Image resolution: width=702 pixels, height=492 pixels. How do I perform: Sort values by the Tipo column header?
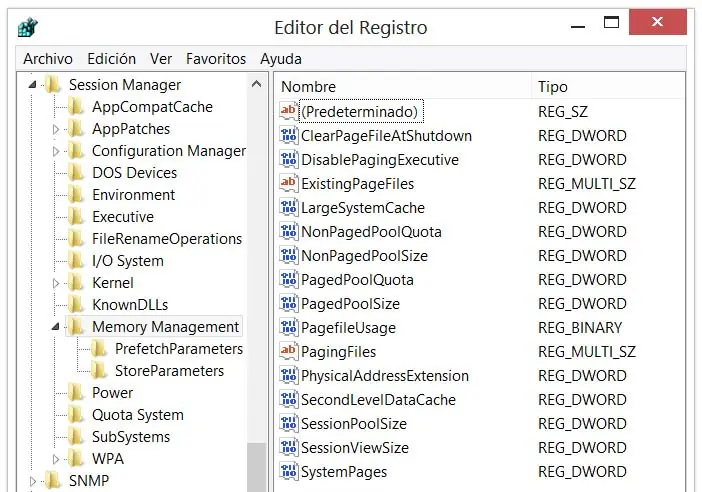(608, 86)
